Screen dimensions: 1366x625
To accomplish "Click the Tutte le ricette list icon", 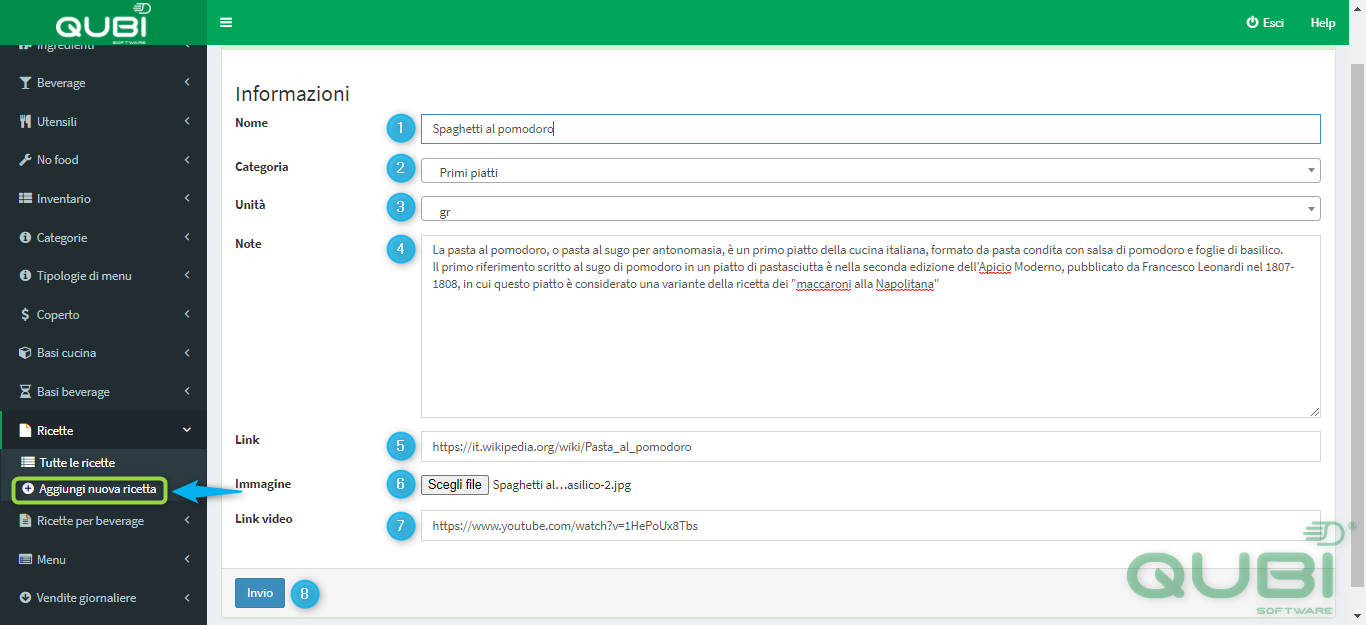I will [28, 463].
